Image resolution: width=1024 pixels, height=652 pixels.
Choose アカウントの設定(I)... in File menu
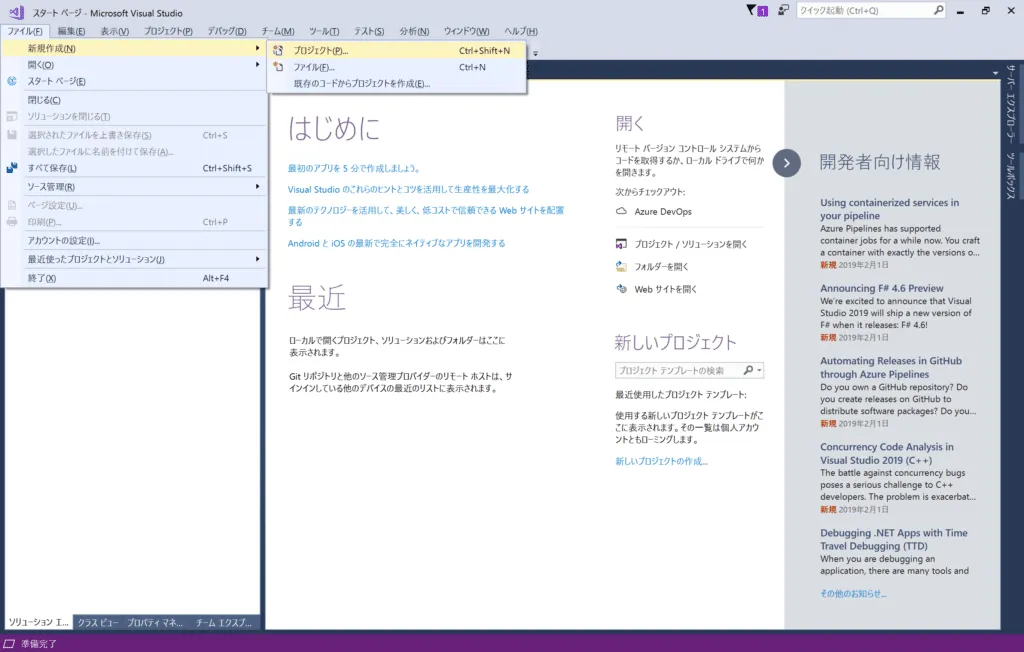(x=135, y=240)
